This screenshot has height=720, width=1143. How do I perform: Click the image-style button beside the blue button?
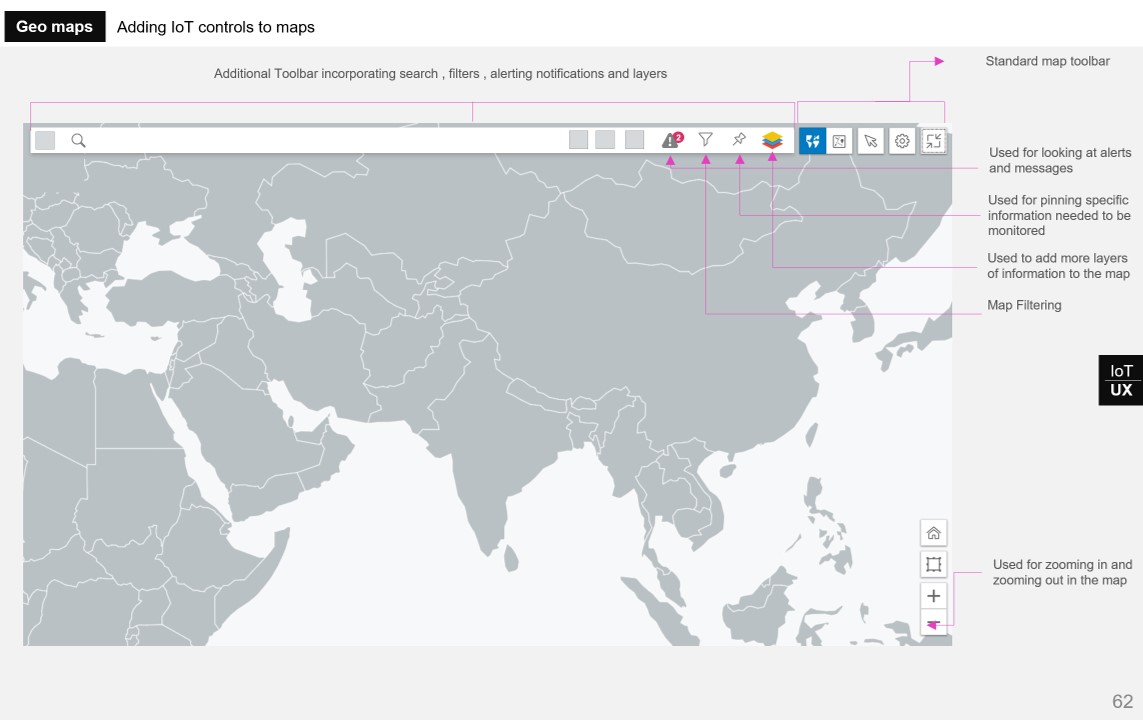click(x=840, y=141)
